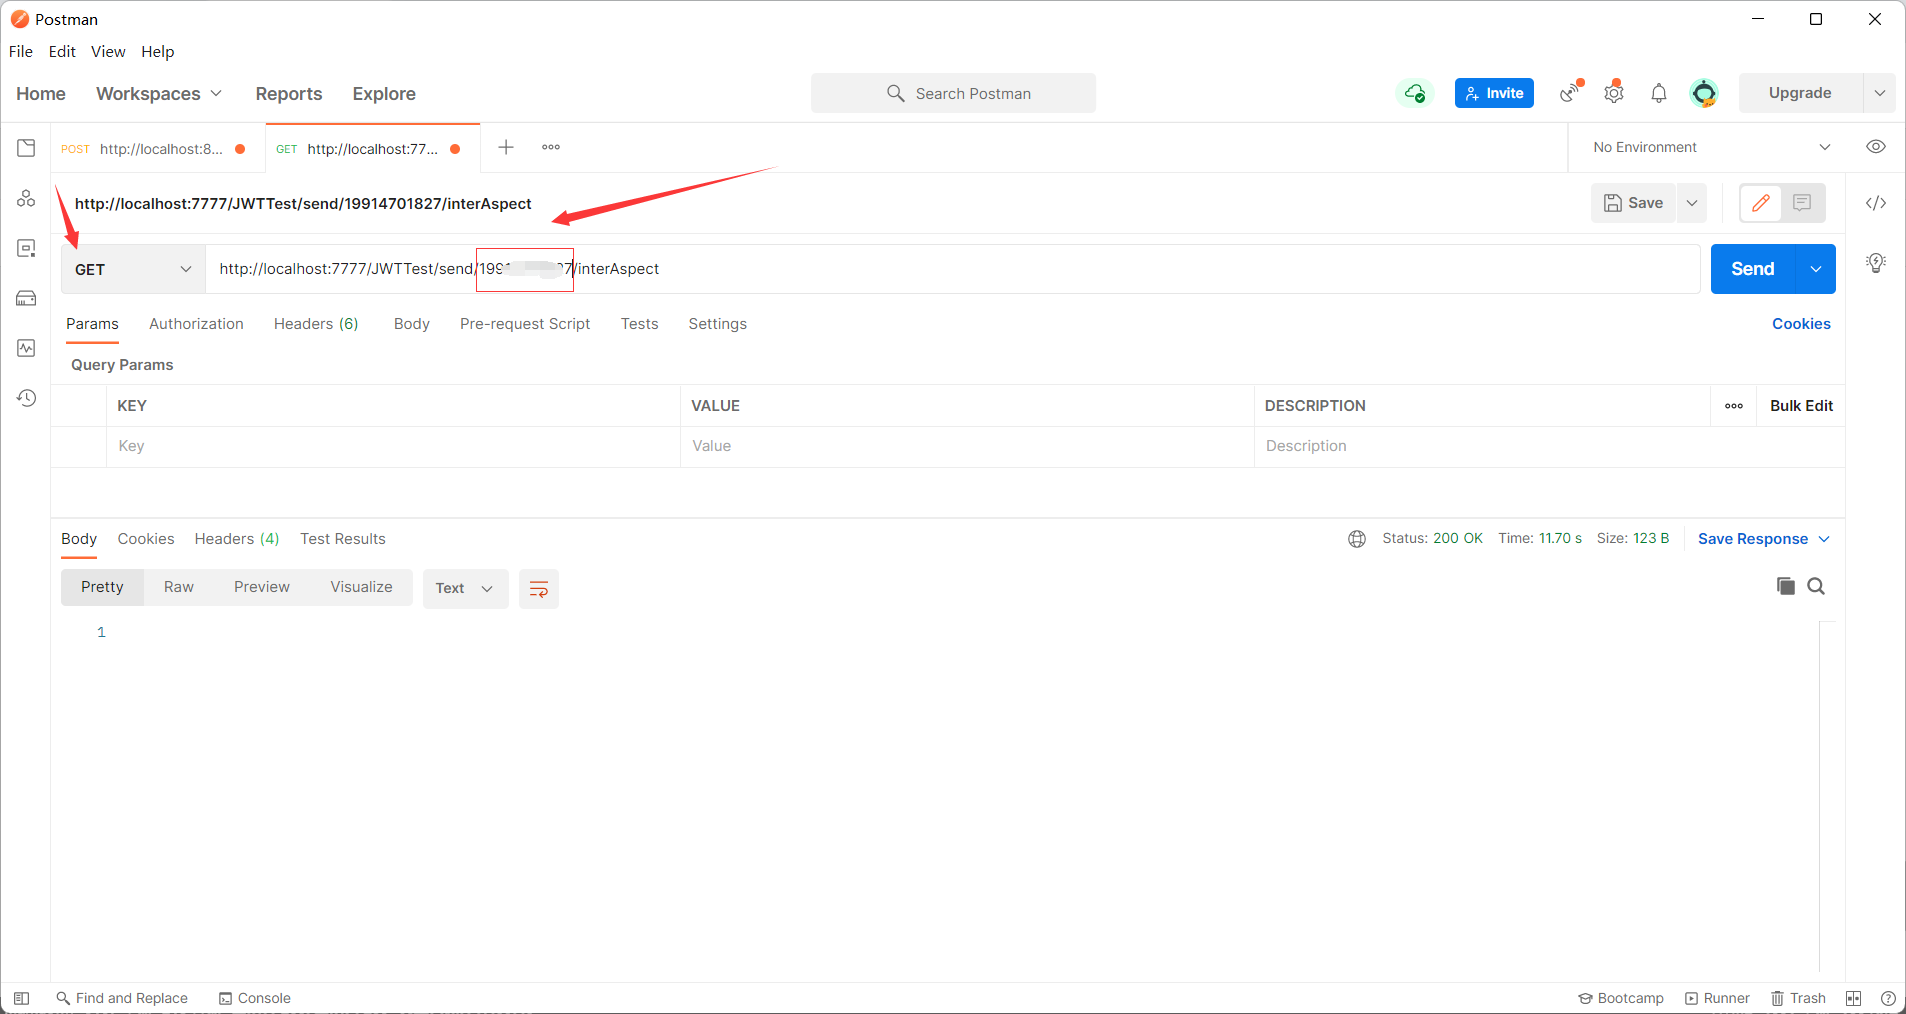Open the Help menu
This screenshot has height=1014, width=1906.
[157, 51]
